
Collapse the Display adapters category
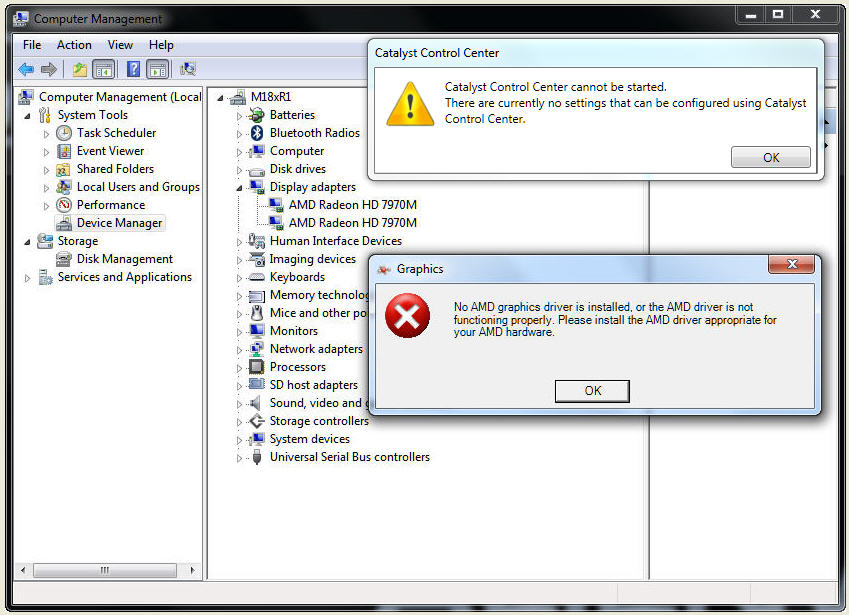click(x=239, y=188)
